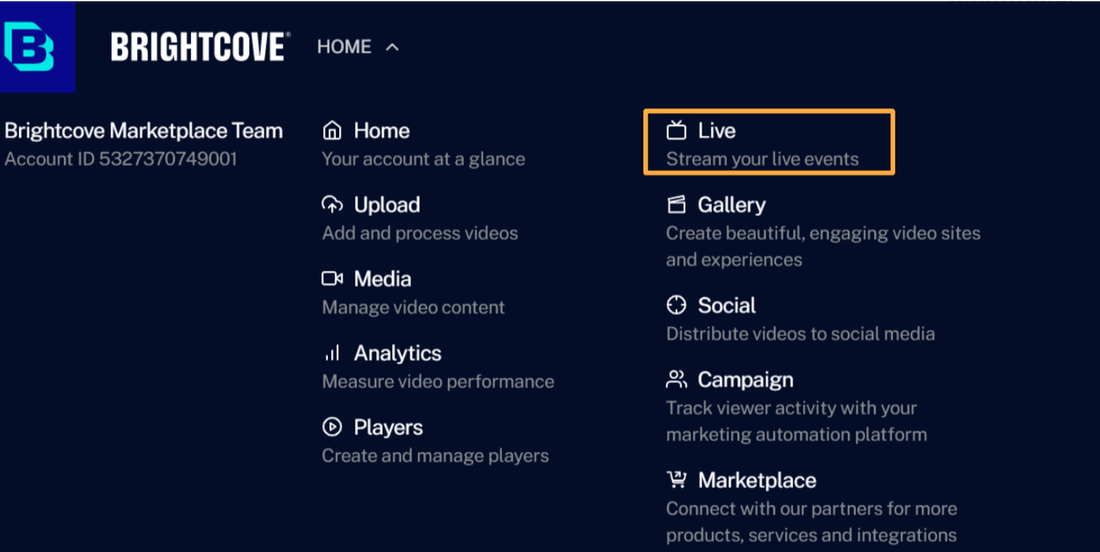Click the BRIGHTCOVE wordmark in the header
Viewport: 1100px width, 552px height.
coord(200,47)
